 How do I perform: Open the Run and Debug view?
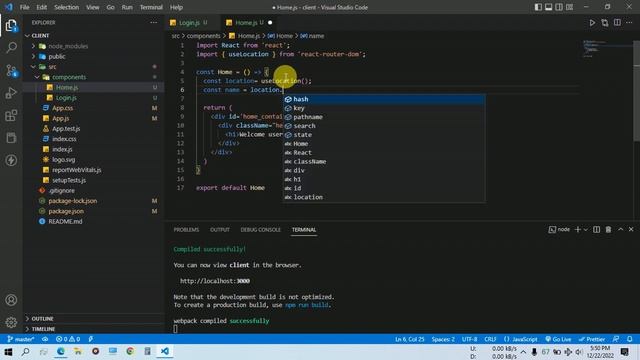[x=11, y=93]
